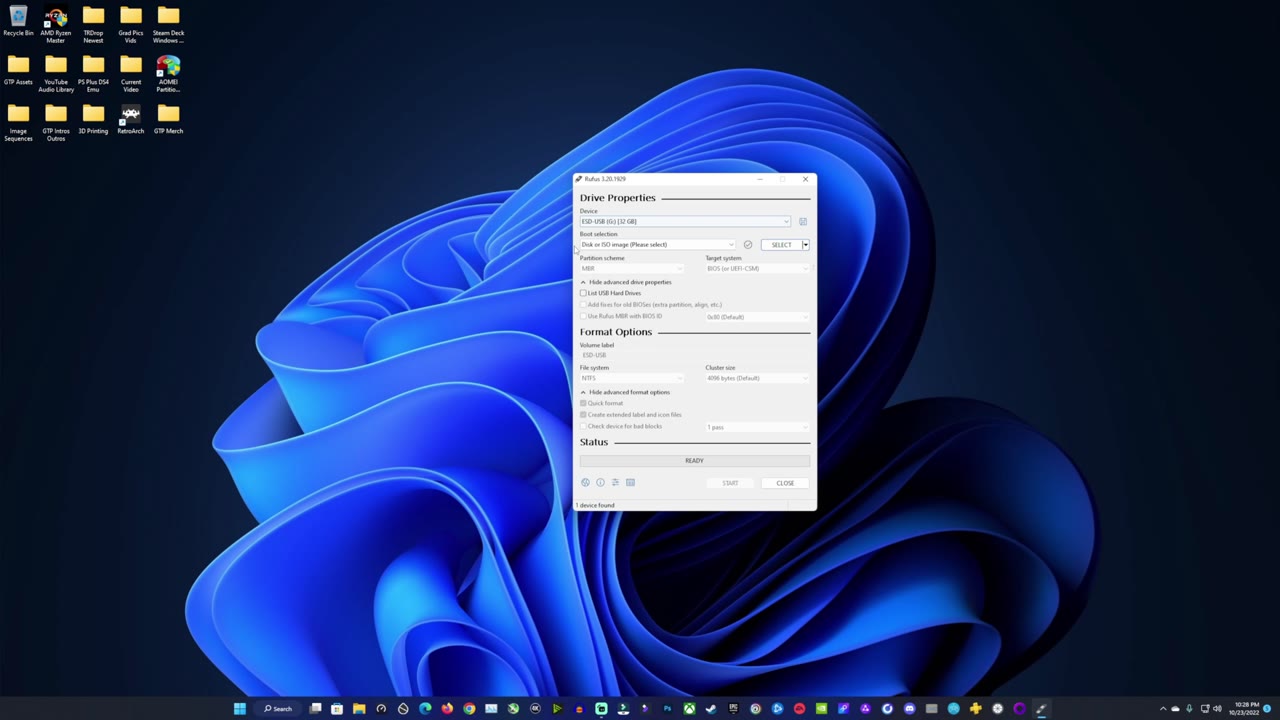
Task: Click the Volume label field showing ESD-USB
Action: click(695, 355)
